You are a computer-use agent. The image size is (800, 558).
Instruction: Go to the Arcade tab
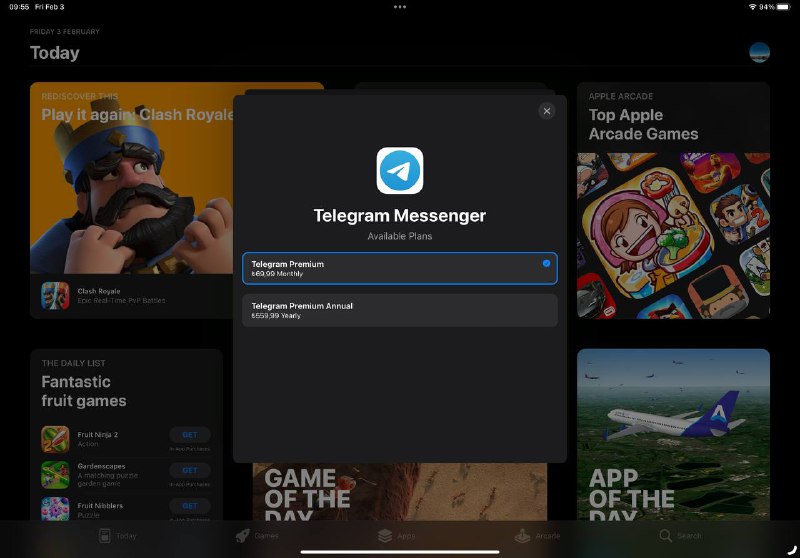pyautogui.click(x=537, y=536)
